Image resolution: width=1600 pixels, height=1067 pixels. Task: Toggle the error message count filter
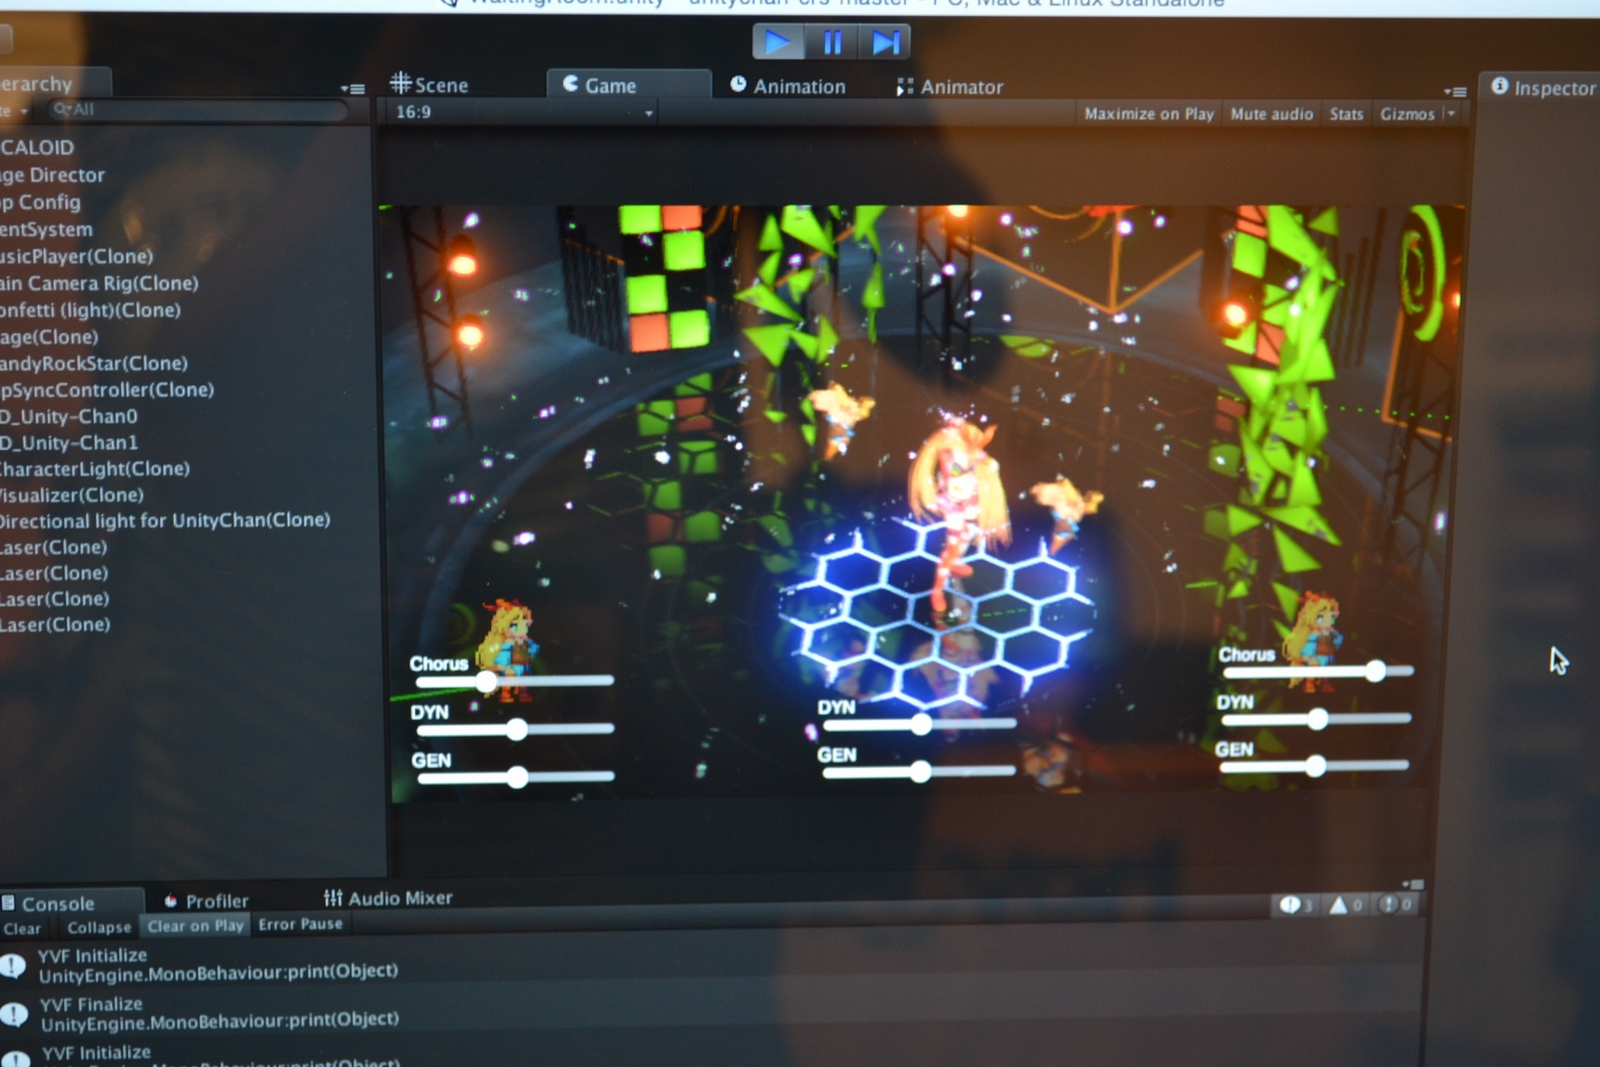click(1395, 905)
